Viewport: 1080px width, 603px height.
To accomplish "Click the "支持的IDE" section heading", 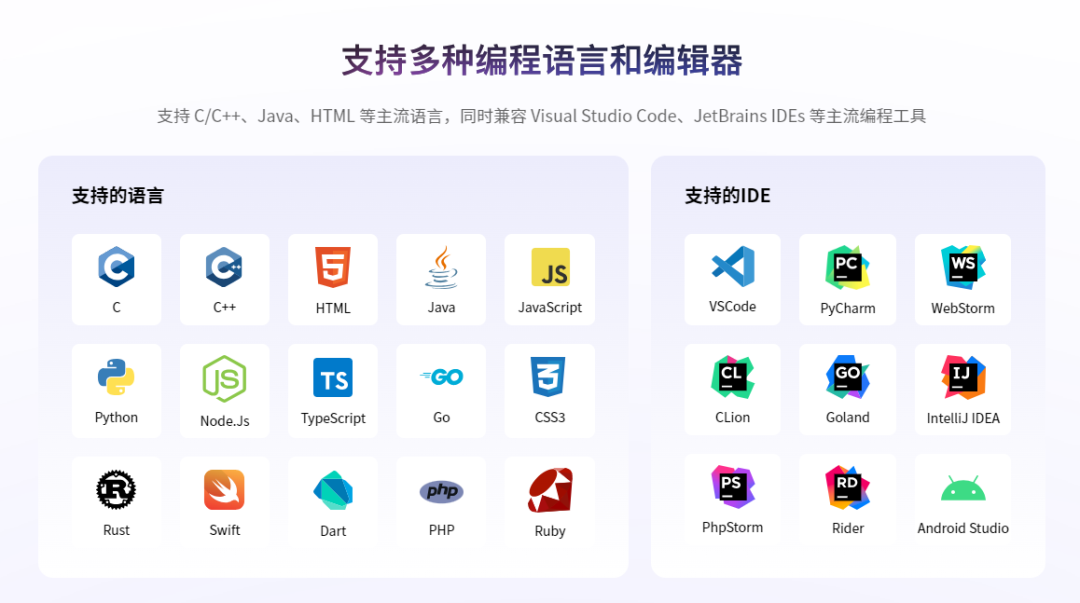I will pyautogui.click(x=727, y=196).
